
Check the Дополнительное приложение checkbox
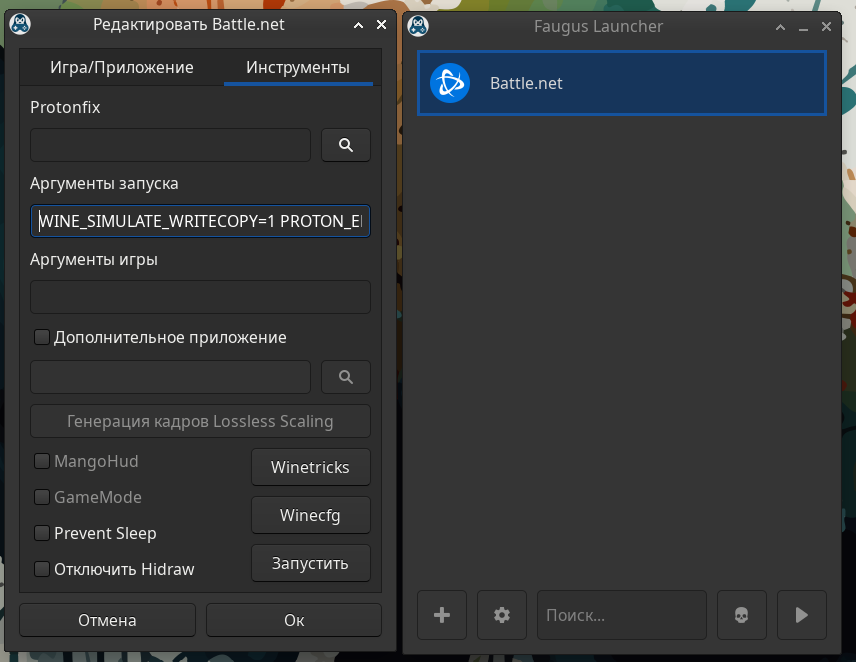tap(42, 337)
